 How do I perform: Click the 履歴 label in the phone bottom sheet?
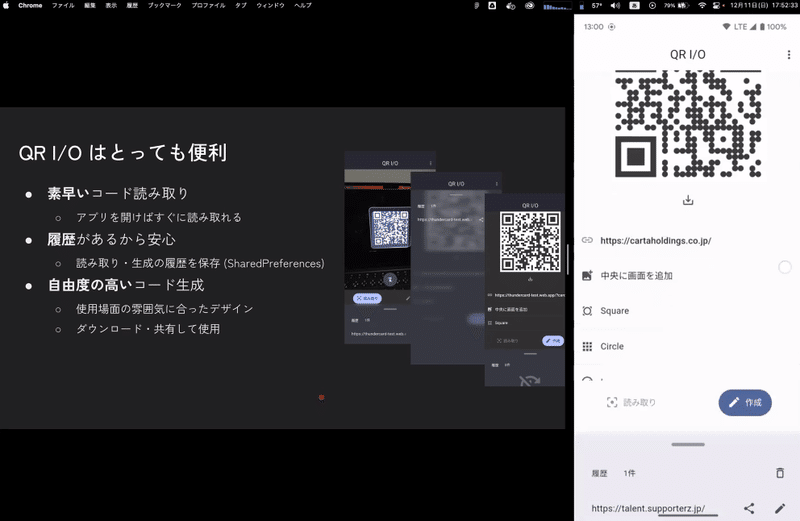point(599,473)
